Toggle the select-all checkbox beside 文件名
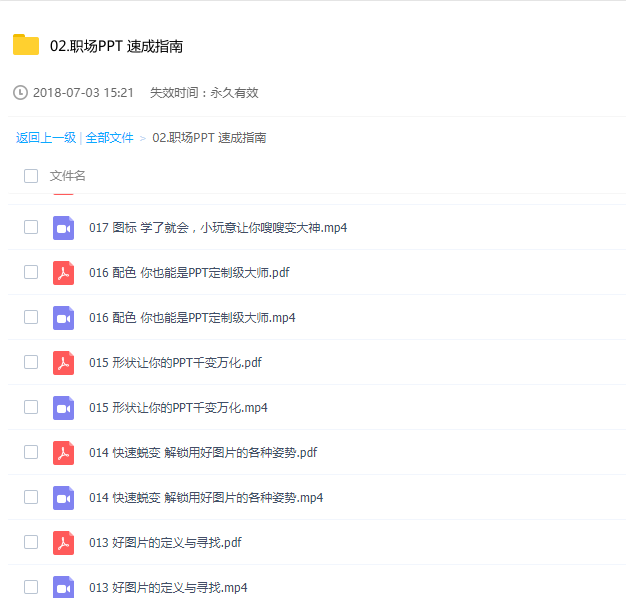The height and width of the screenshot is (598, 626). [31, 176]
